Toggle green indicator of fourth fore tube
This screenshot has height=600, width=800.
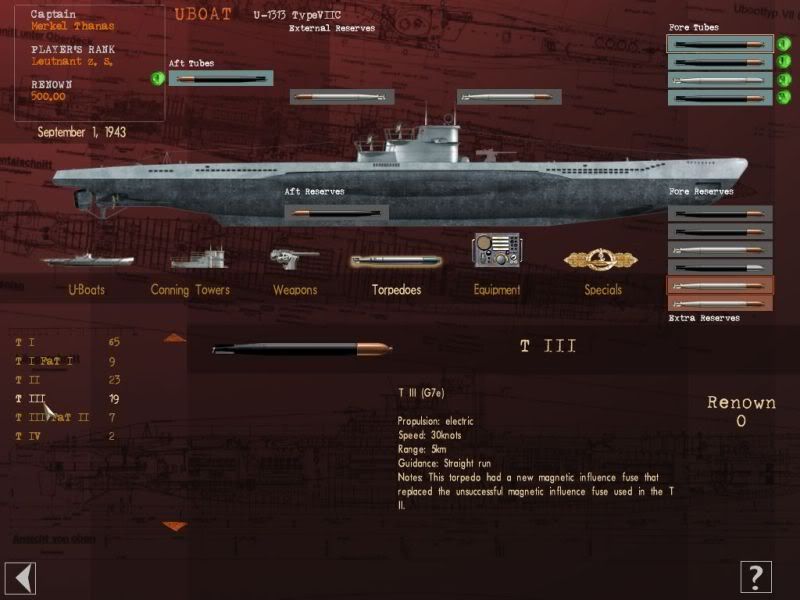(x=784, y=97)
